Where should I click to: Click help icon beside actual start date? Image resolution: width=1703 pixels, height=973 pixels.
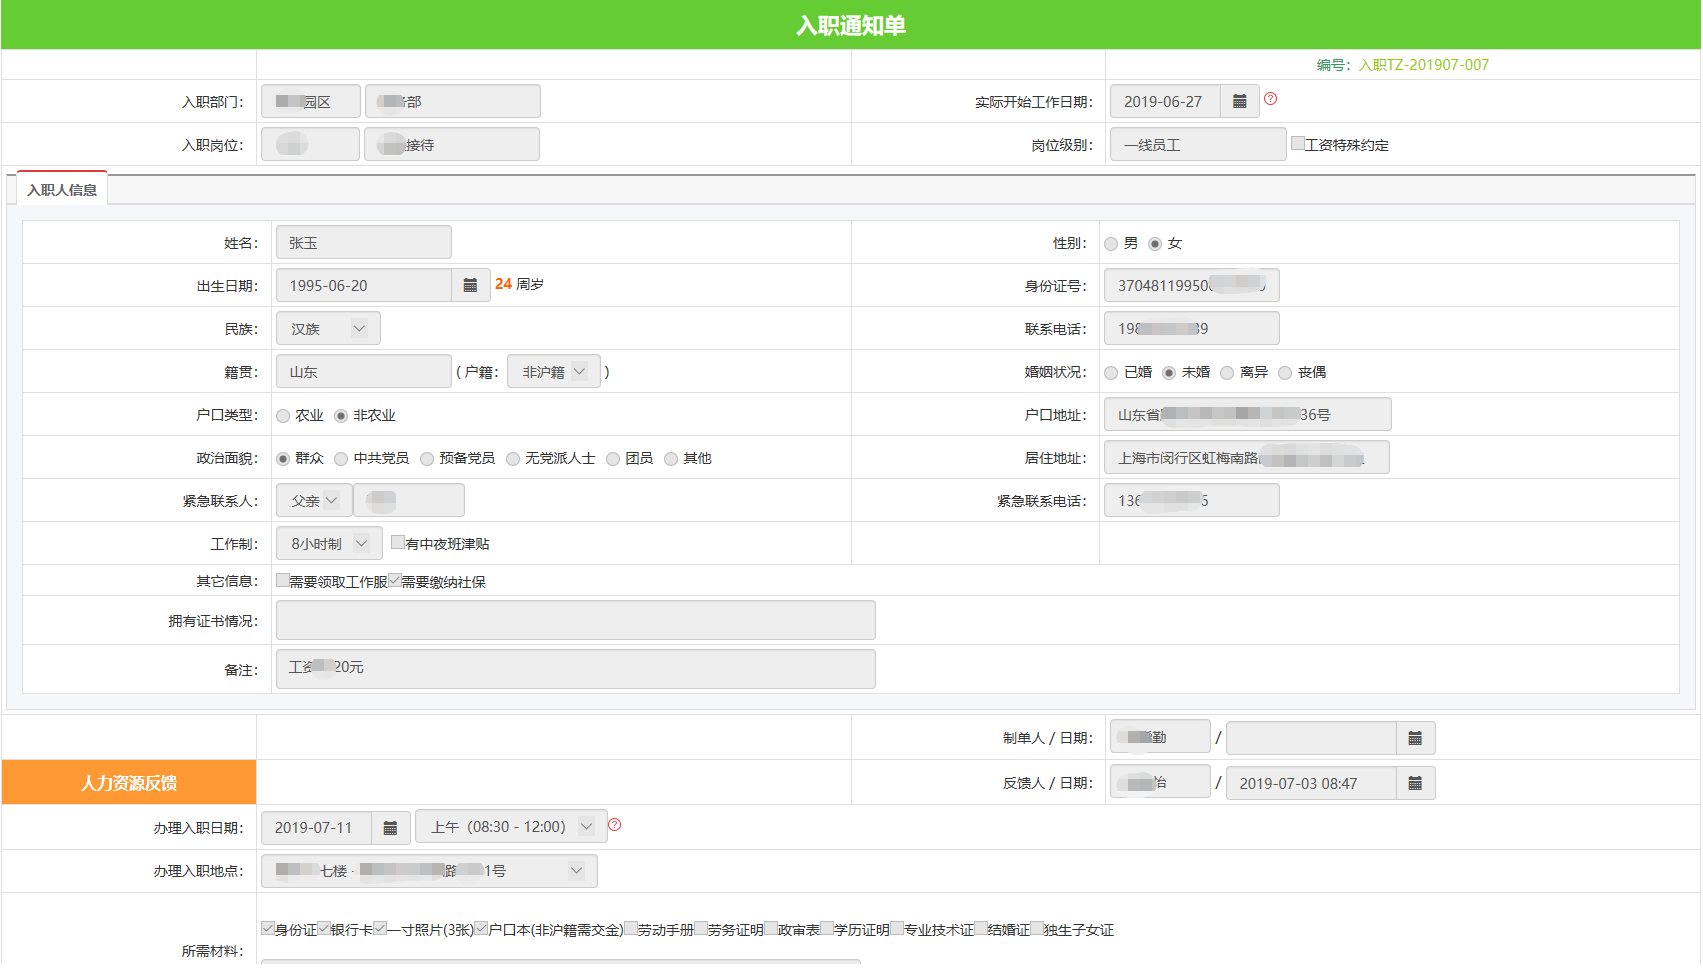click(1270, 99)
